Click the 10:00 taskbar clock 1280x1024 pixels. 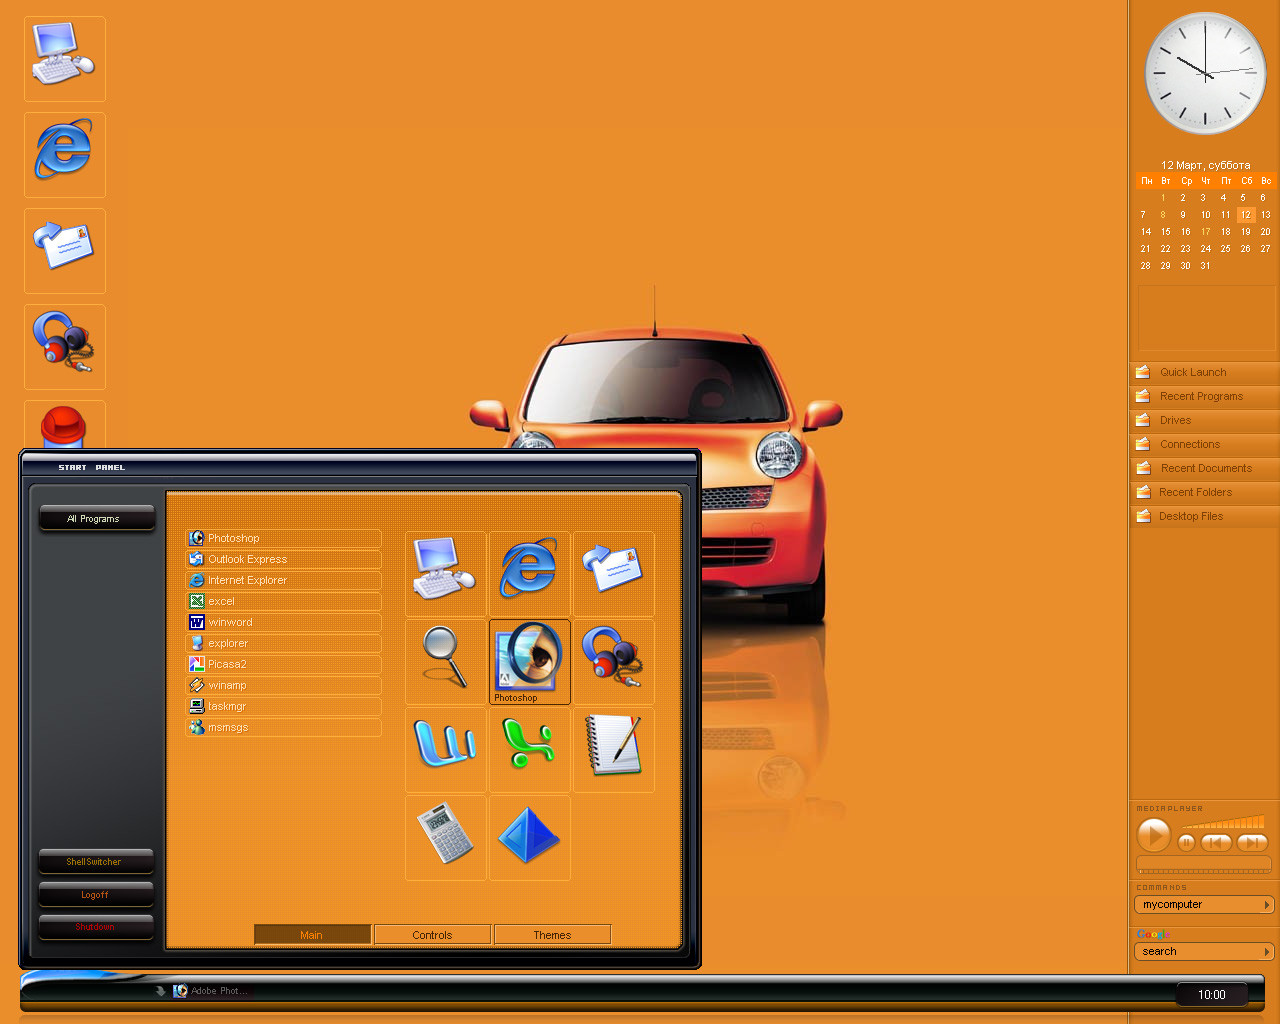[x=1212, y=994]
